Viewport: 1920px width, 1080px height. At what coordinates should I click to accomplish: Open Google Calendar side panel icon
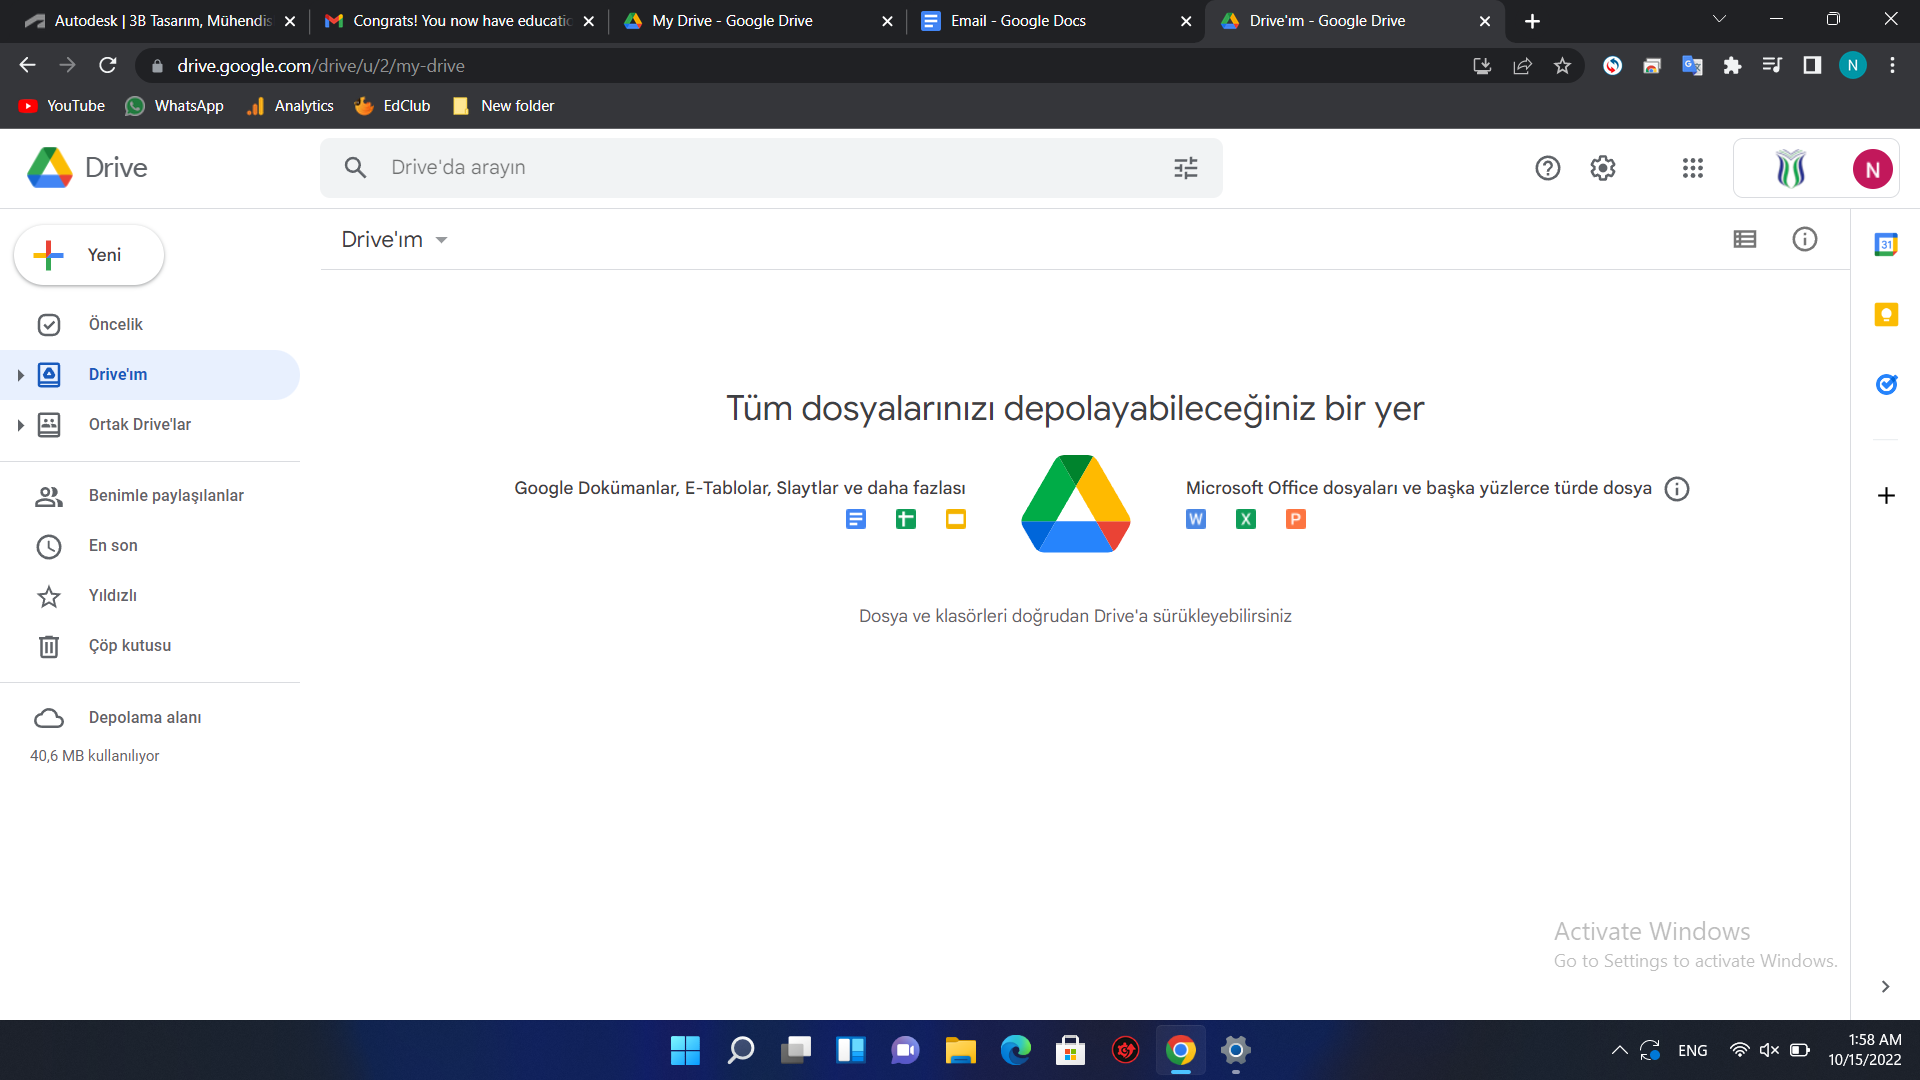click(x=1886, y=244)
